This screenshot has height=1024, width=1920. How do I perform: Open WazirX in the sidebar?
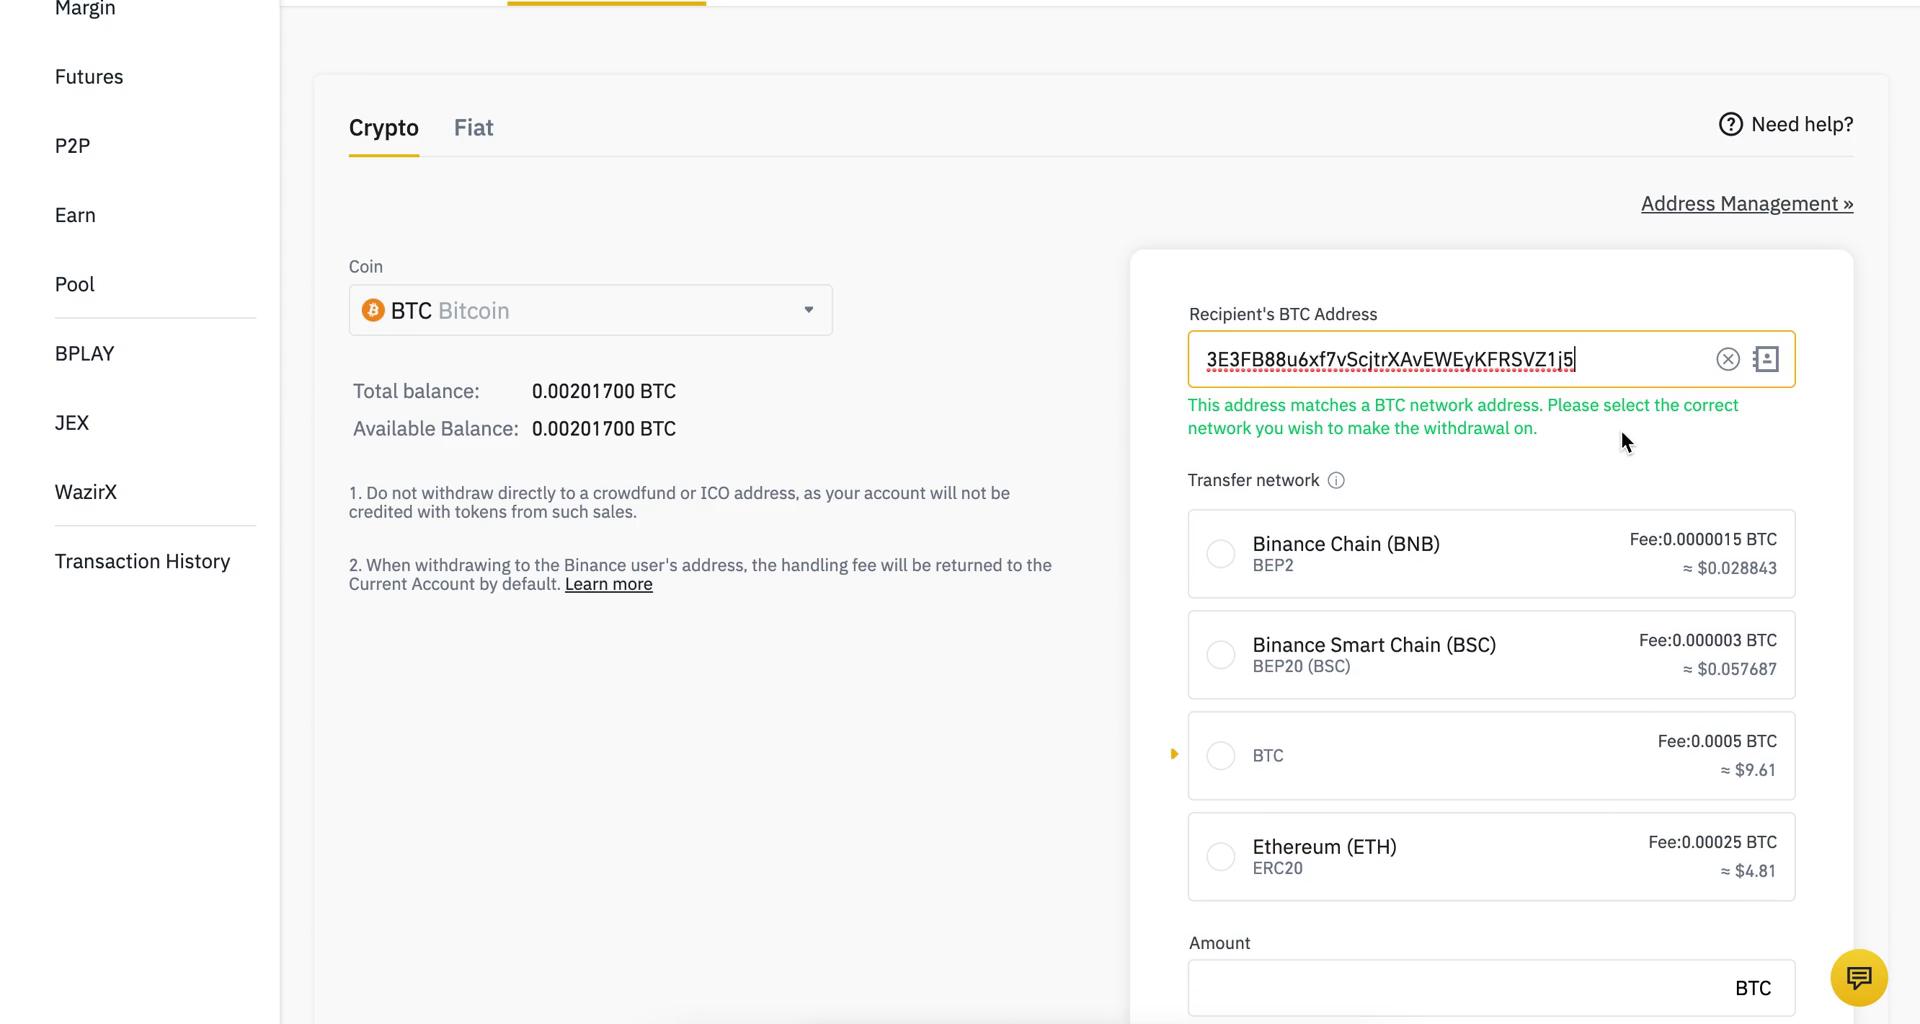pyautogui.click(x=86, y=492)
